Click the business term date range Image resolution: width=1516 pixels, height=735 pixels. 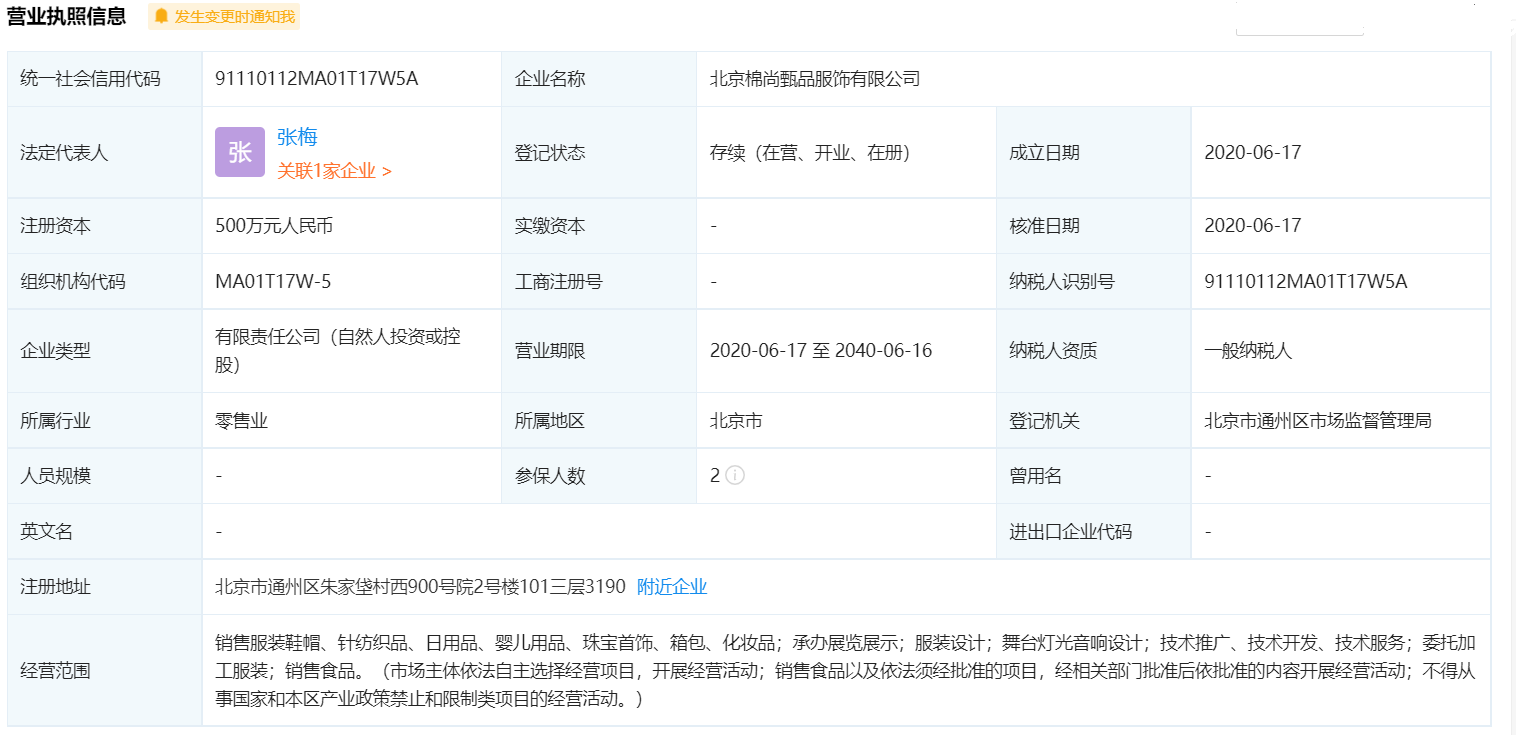[x=820, y=351]
